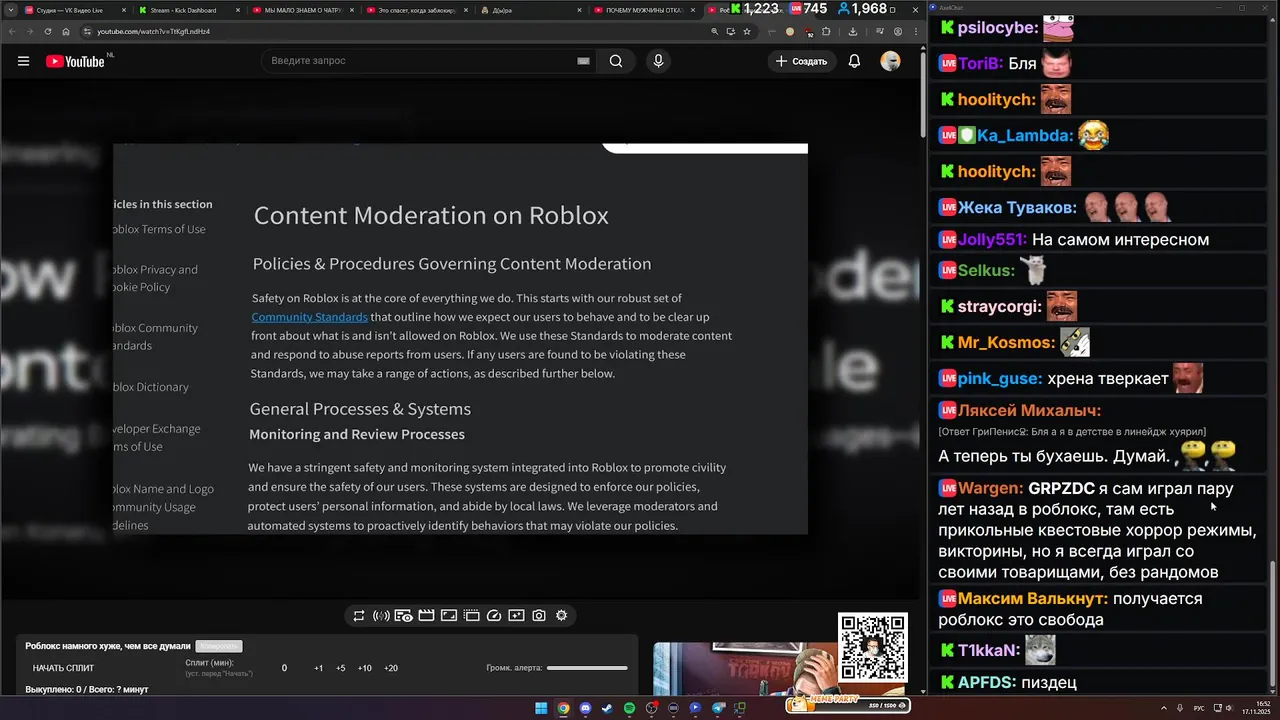1280x720 pixels.
Task: Click the Копировать button beside the video title
Action: pyautogui.click(x=218, y=646)
